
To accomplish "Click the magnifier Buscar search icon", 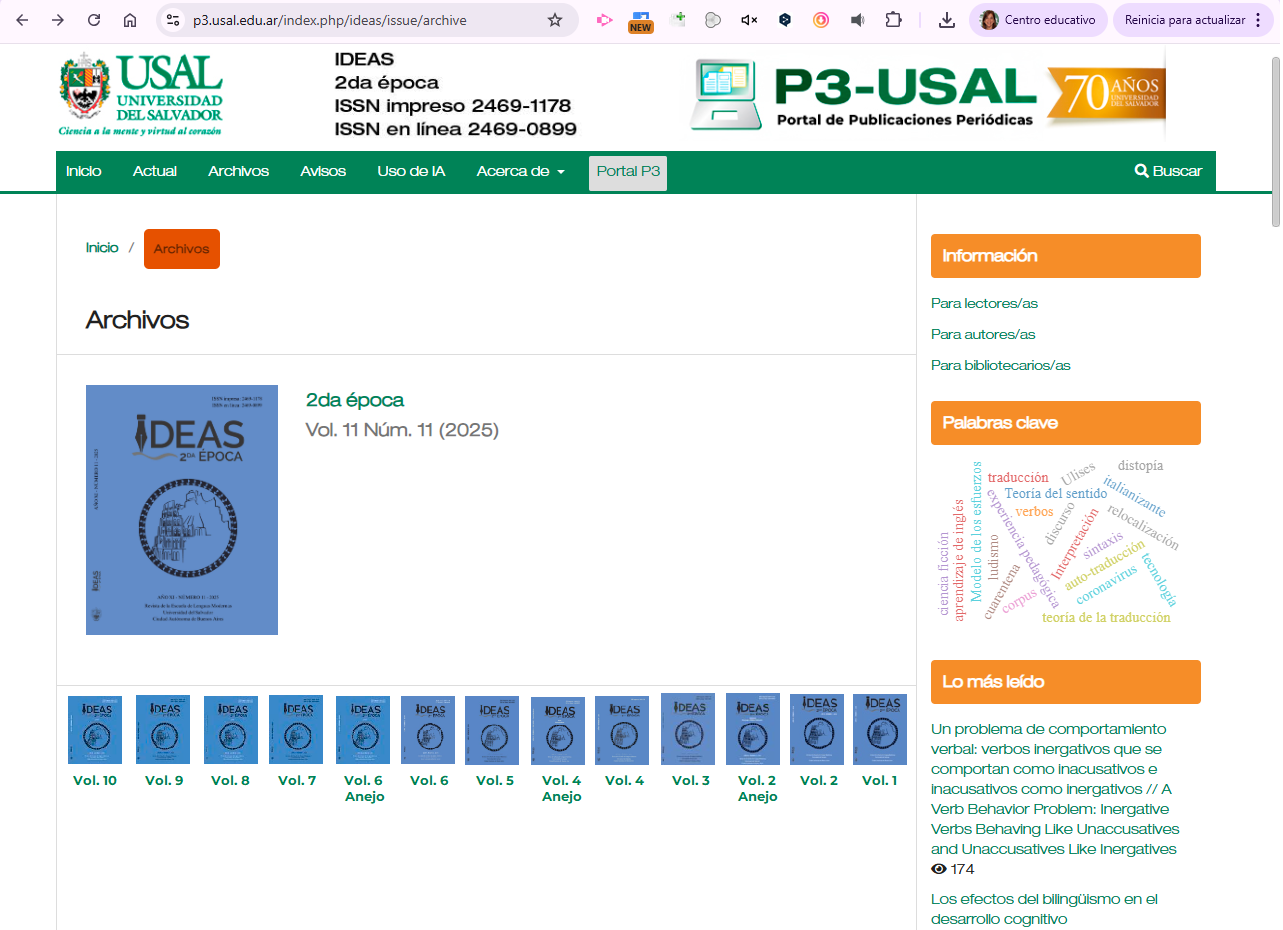I will click(1141, 171).
